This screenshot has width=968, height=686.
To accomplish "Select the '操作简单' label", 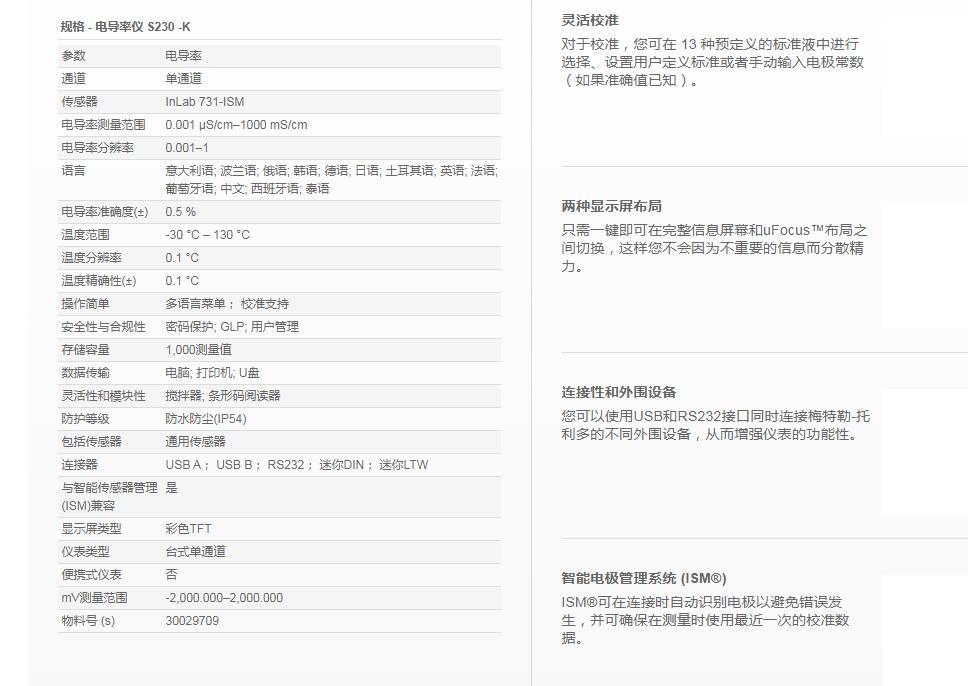I will (x=85, y=304).
